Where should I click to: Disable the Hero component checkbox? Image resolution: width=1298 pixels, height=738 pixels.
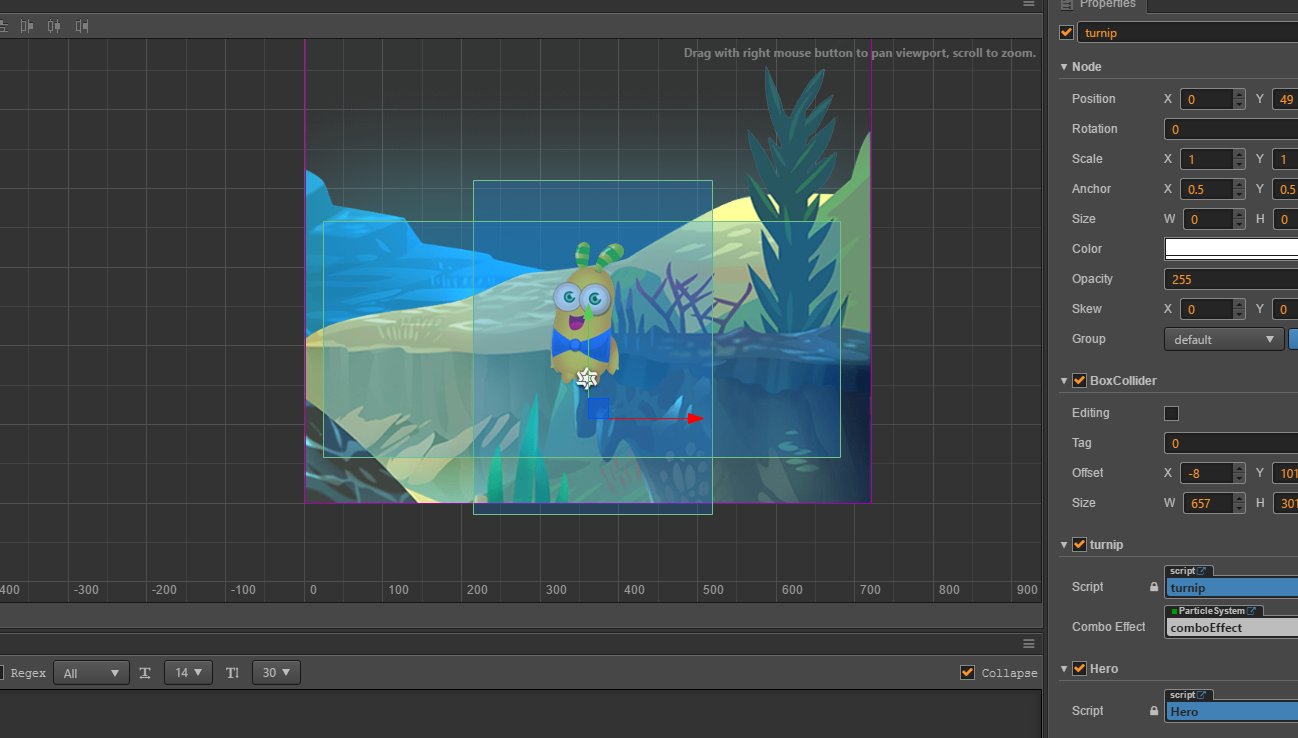(x=1079, y=668)
